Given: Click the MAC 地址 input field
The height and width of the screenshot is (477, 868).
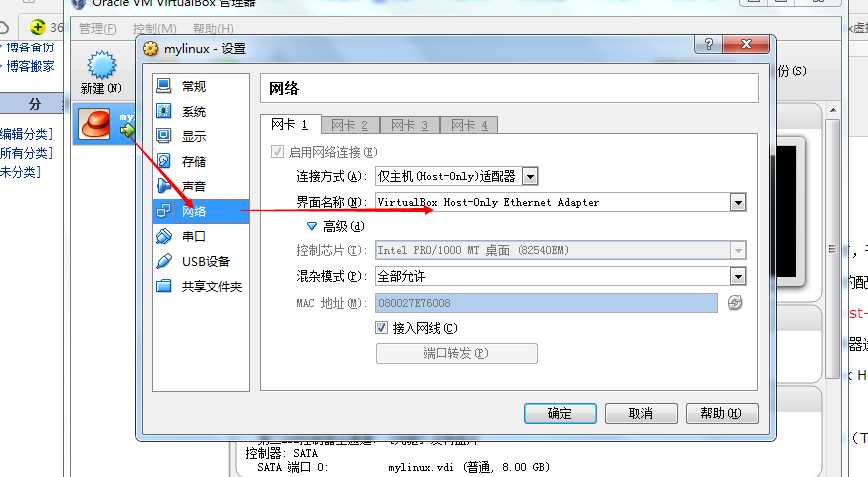Looking at the screenshot, I should tap(546, 303).
